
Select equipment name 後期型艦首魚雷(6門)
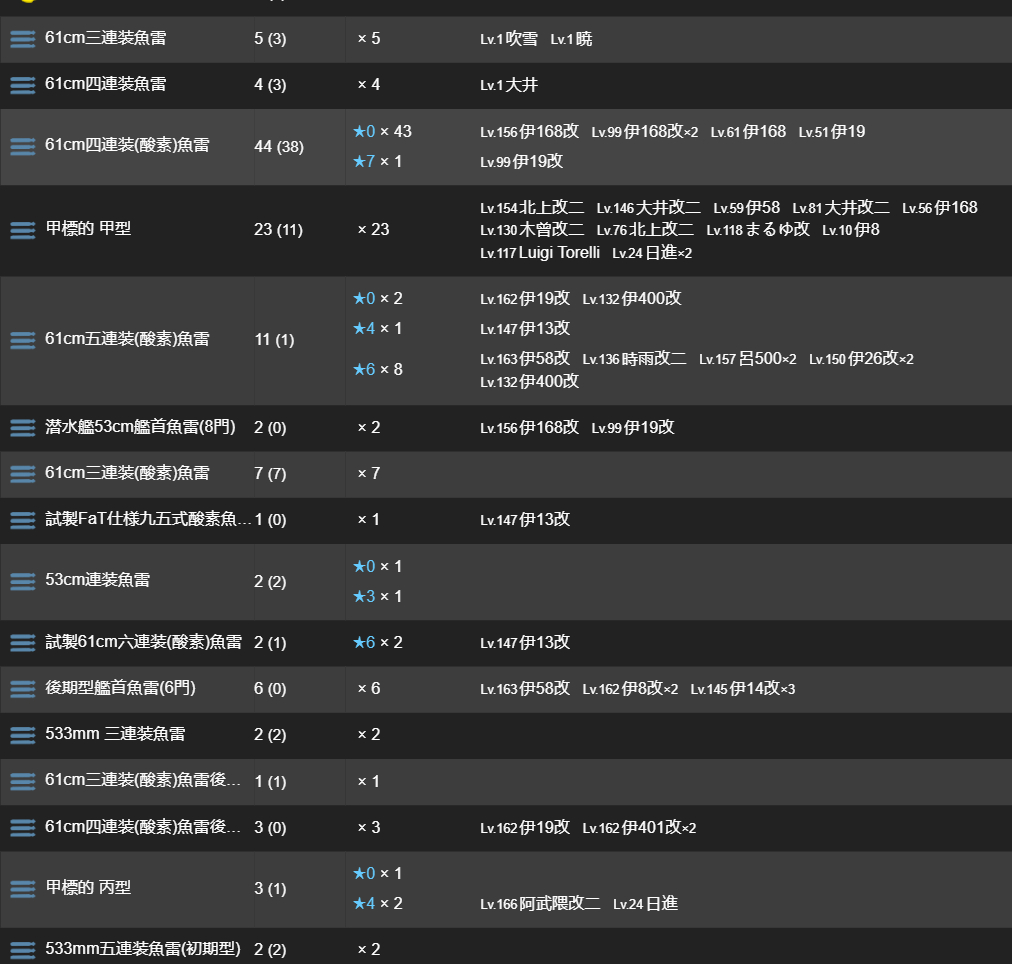(x=120, y=688)
